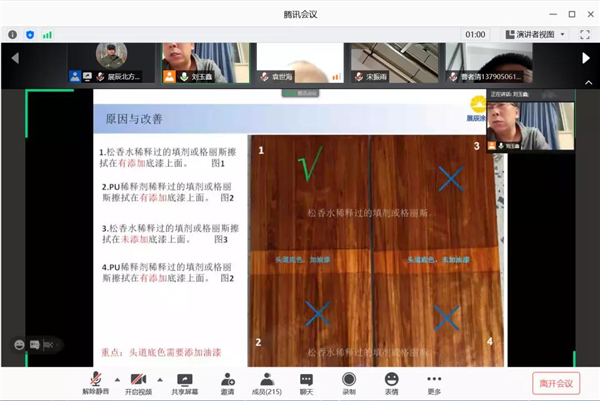Open the 邀请 invite button
600x401 pixels.
coord(228,383)
